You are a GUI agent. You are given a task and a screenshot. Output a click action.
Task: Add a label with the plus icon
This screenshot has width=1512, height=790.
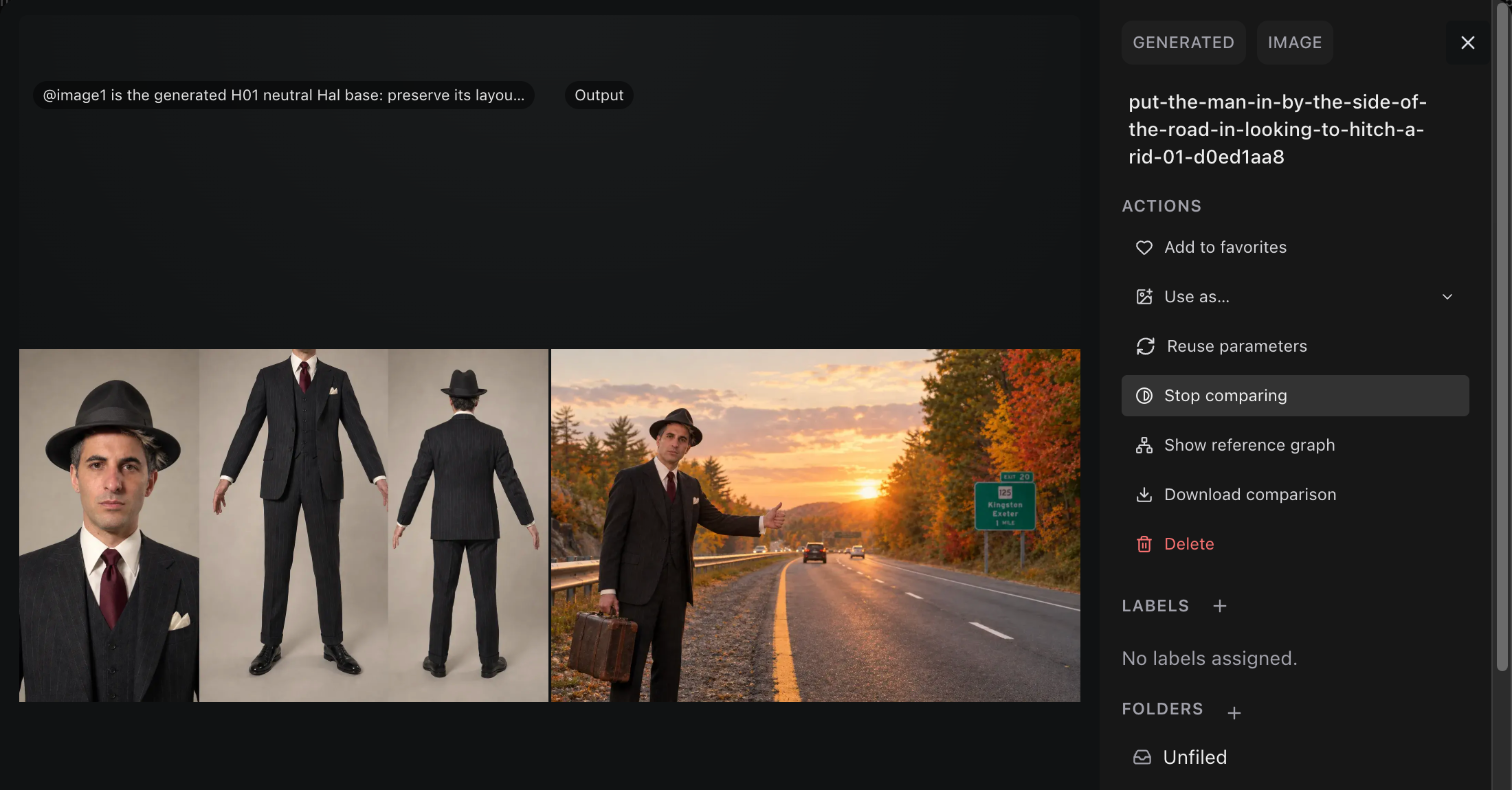[x=1220, y=606]
